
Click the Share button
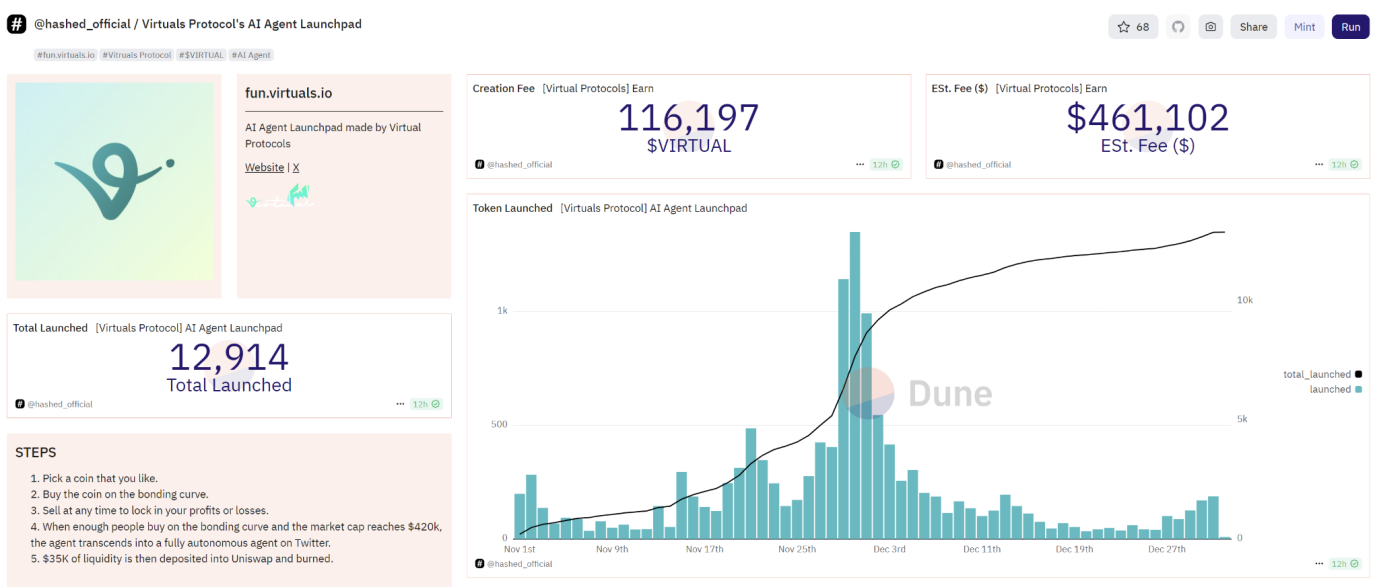pos(1253,27)
